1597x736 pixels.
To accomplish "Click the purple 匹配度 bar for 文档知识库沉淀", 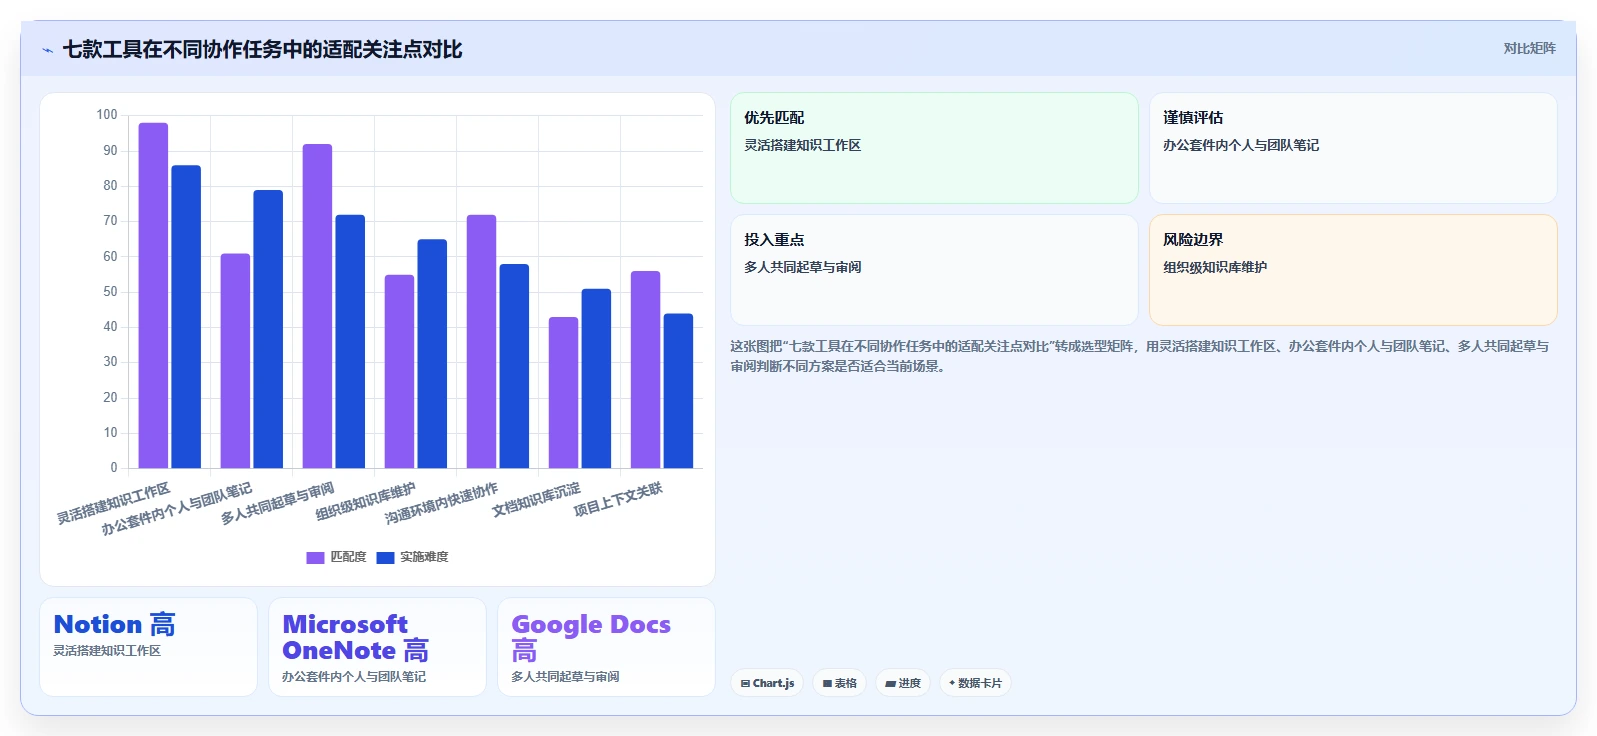I will [x=563, y=393].
